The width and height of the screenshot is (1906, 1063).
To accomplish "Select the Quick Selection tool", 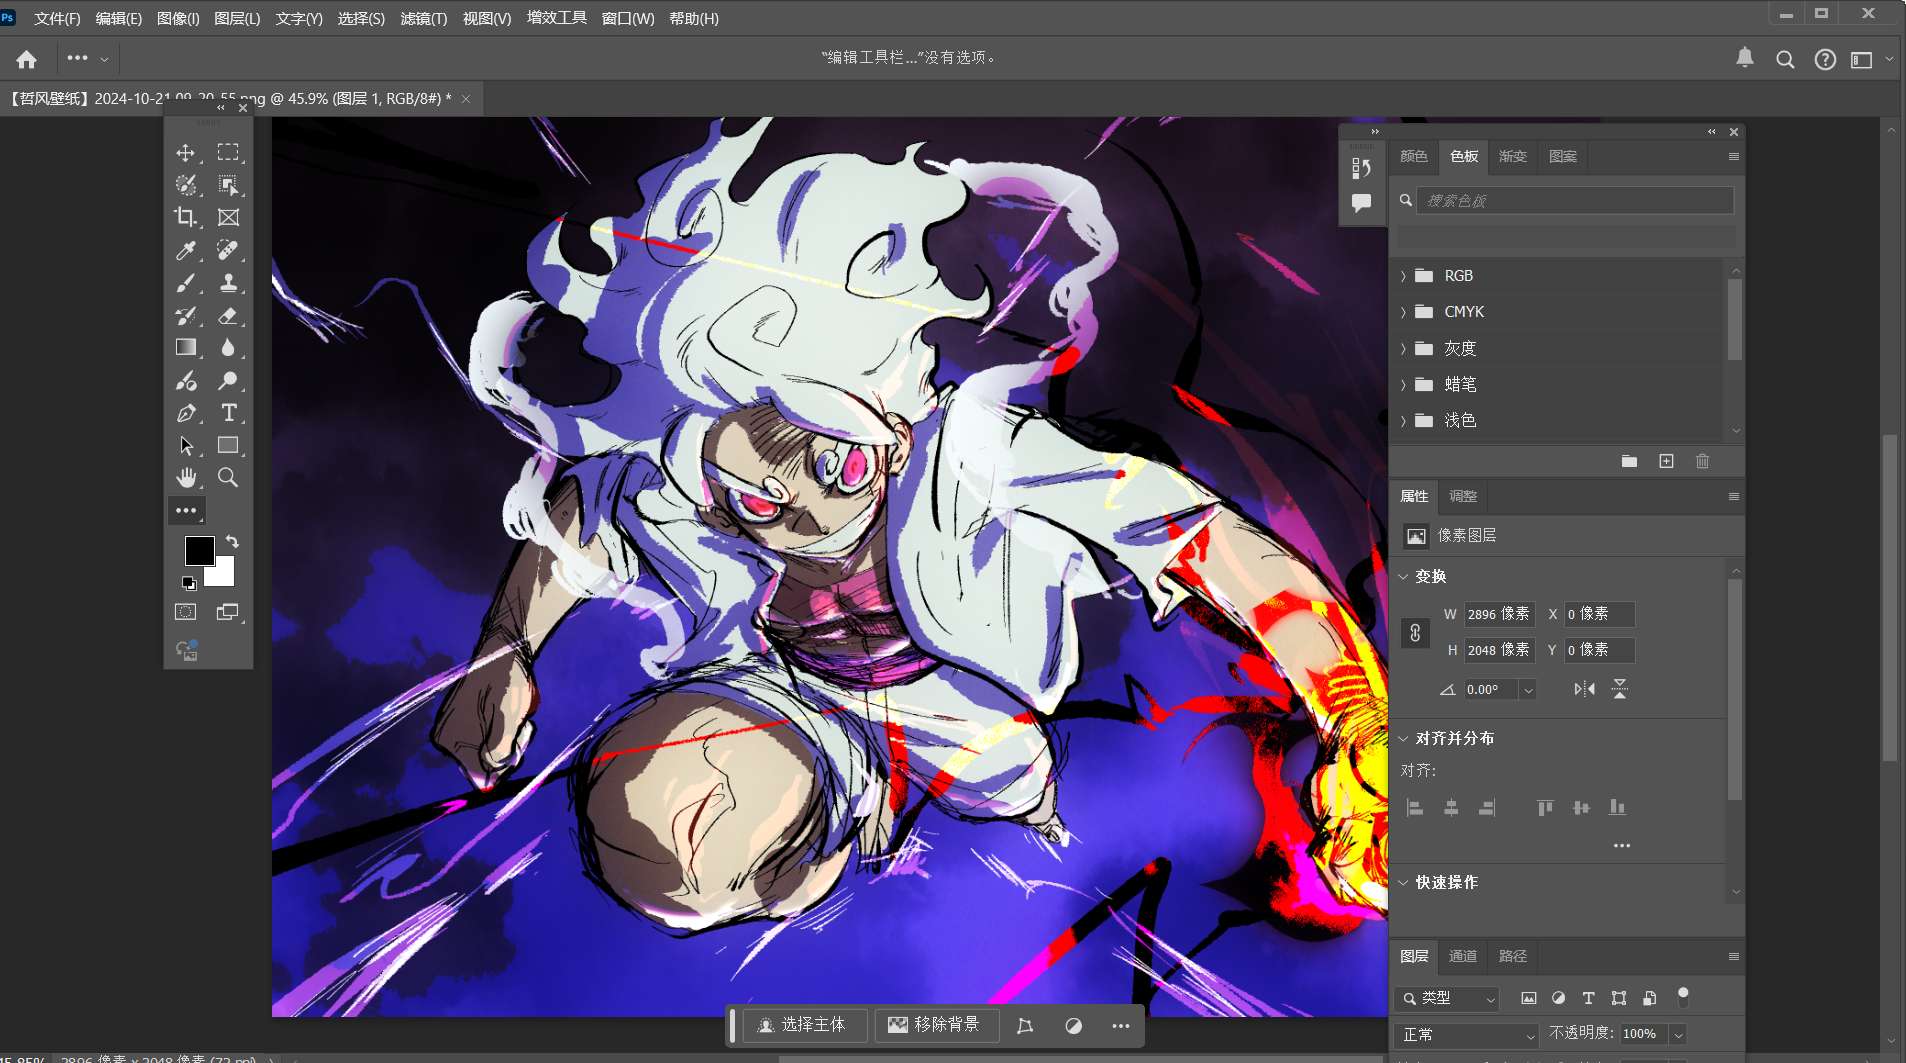I will tap(186, 185).
